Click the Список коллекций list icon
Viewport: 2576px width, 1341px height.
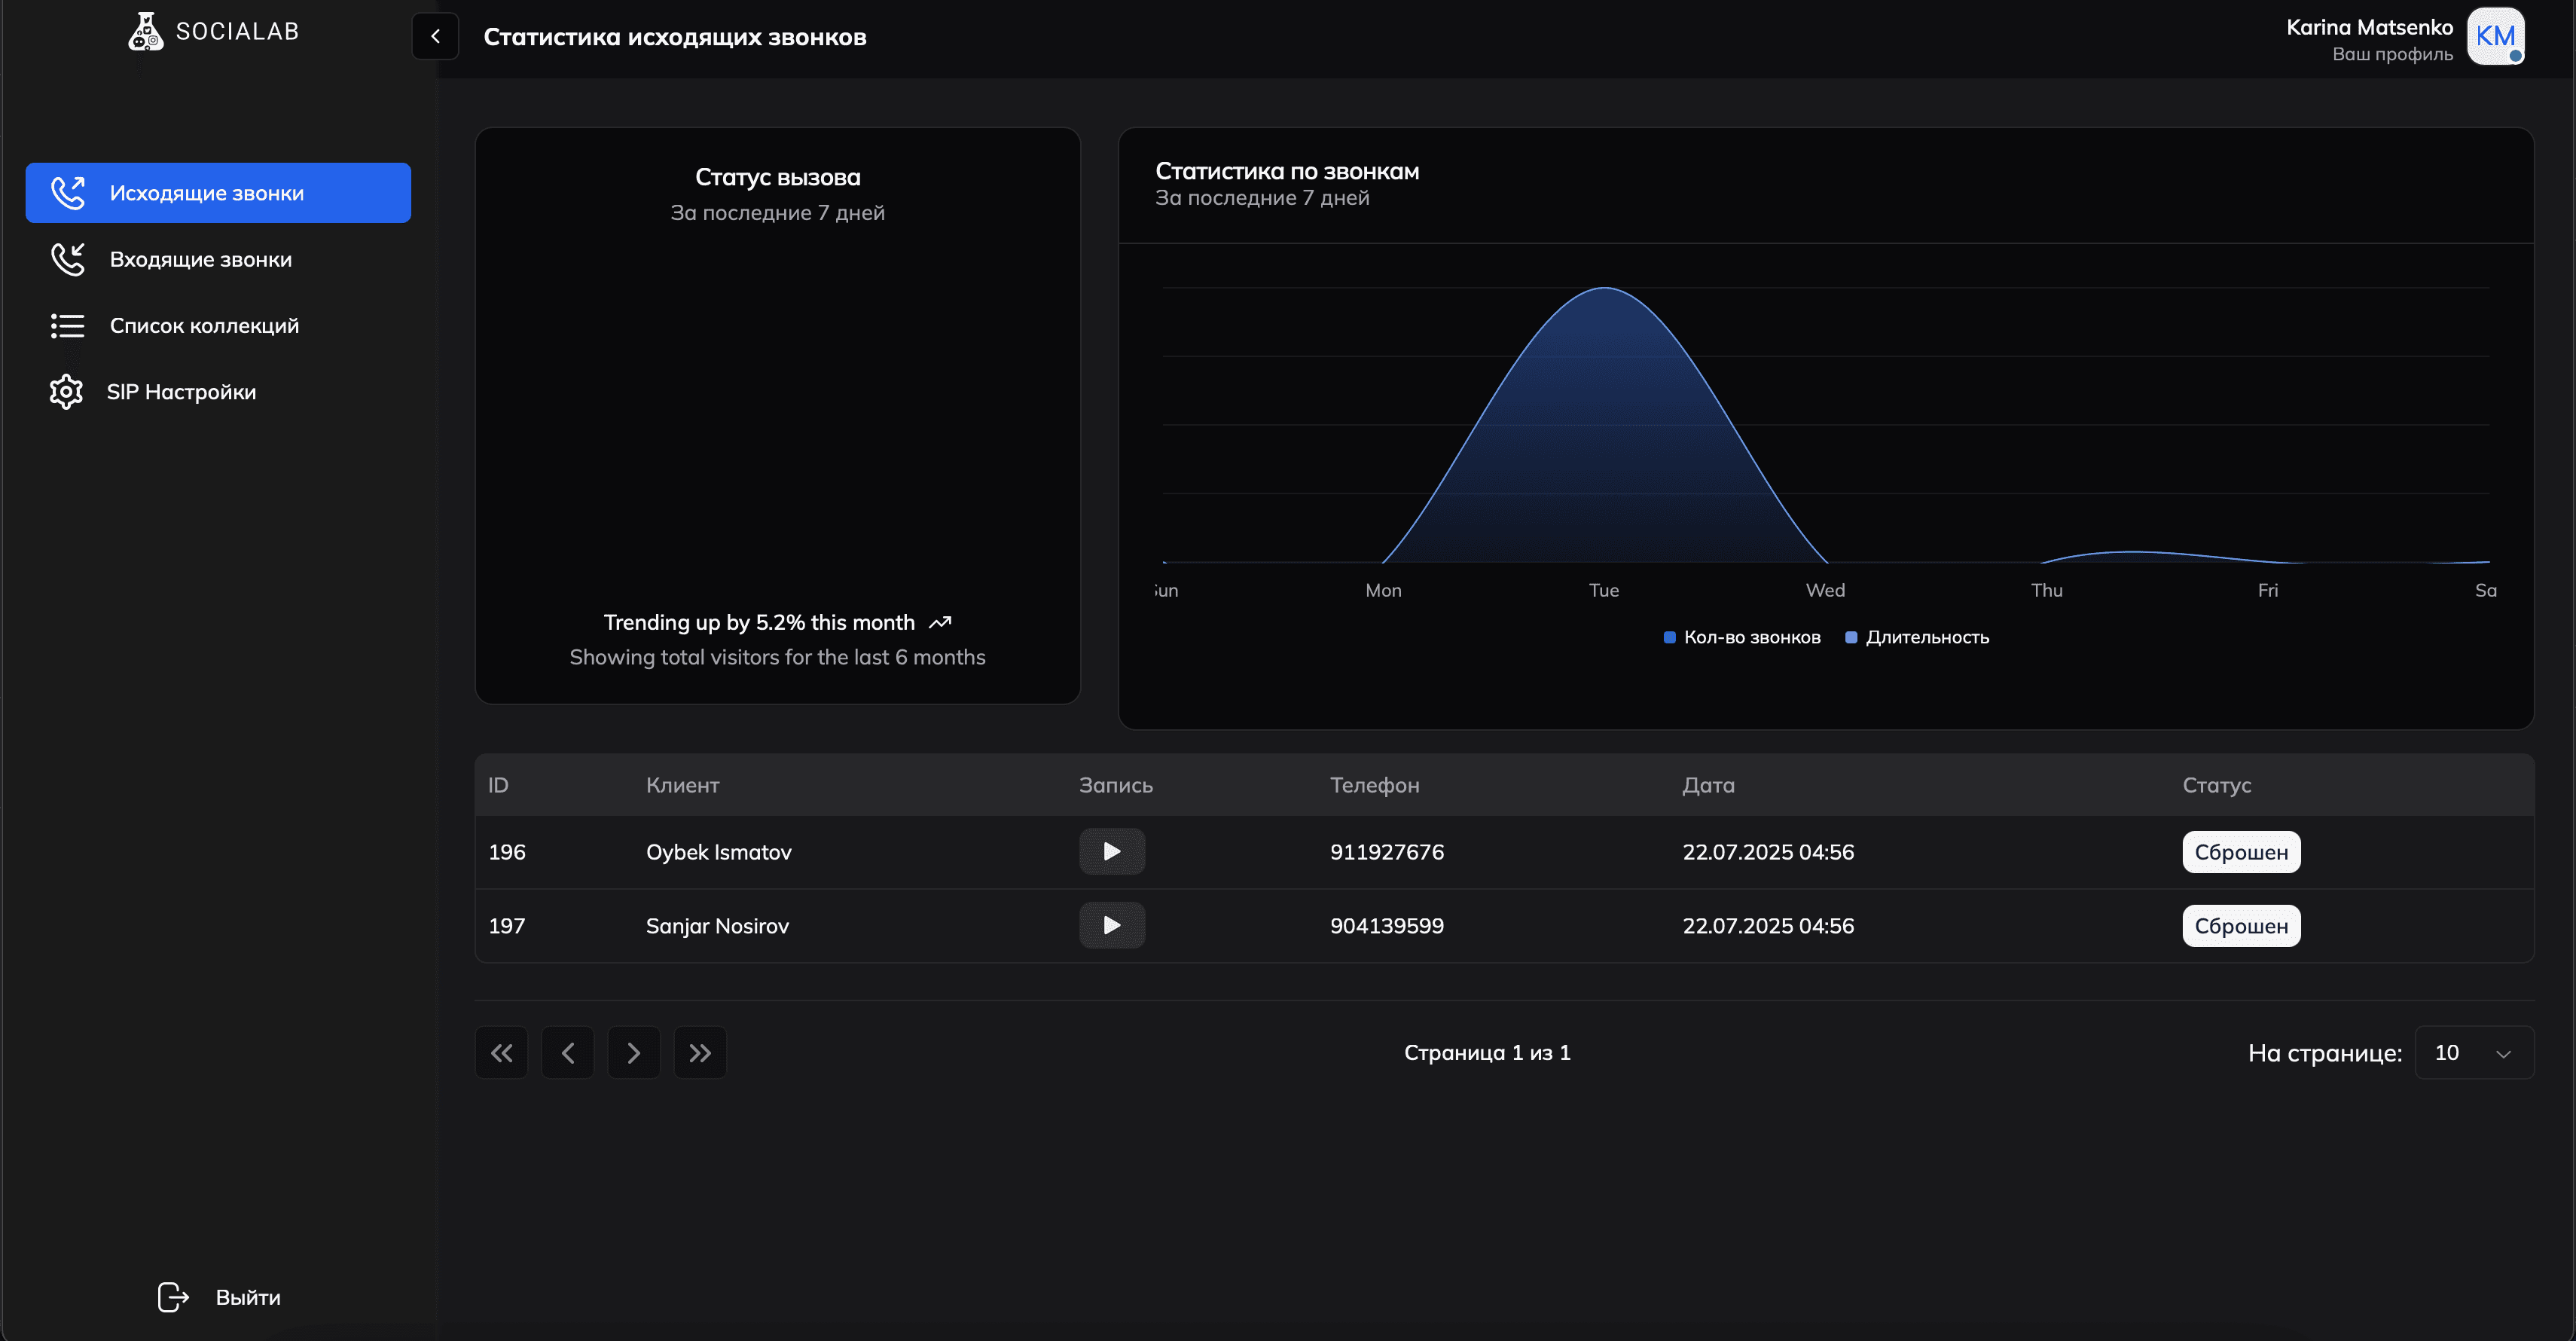67,326
